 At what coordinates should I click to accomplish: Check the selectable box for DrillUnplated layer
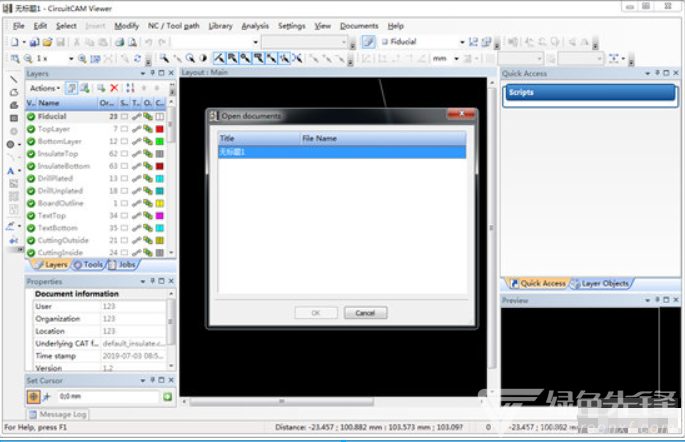point(125,191)
